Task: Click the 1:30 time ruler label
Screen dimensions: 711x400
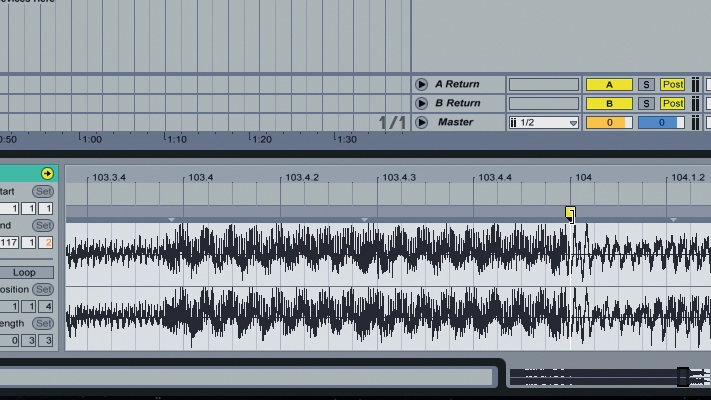Action: point(347,139)
